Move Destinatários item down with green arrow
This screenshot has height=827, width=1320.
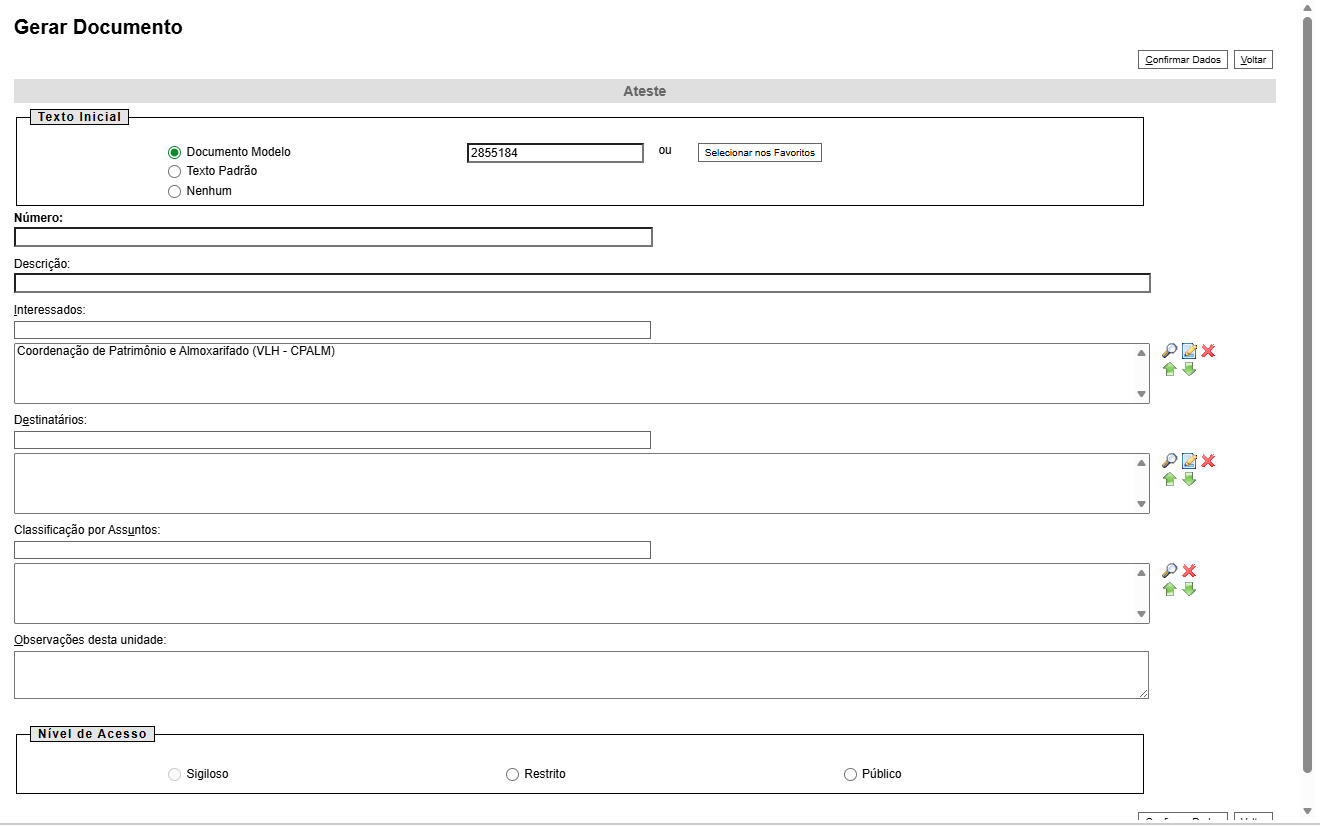[x=1189, y=479]
